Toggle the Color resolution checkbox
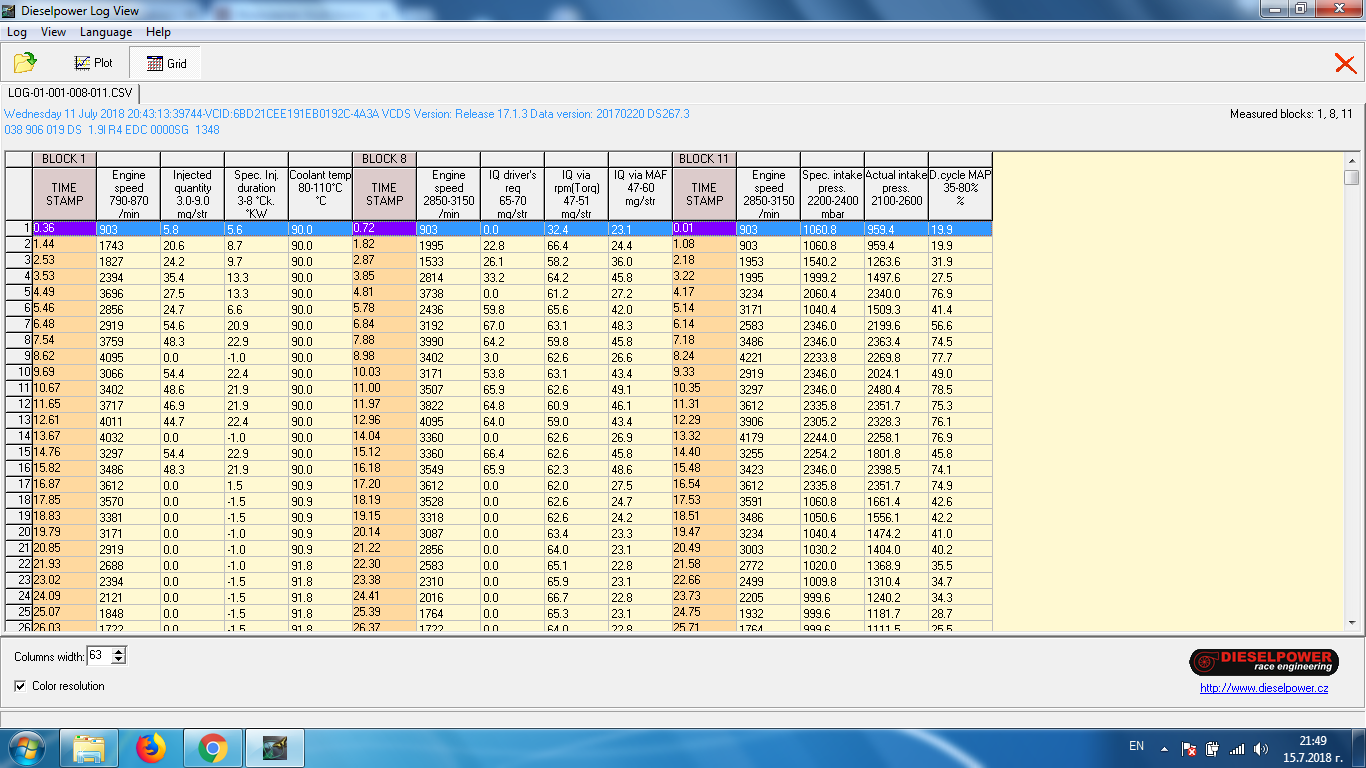 pyautogui.click(x=21, y=686)
